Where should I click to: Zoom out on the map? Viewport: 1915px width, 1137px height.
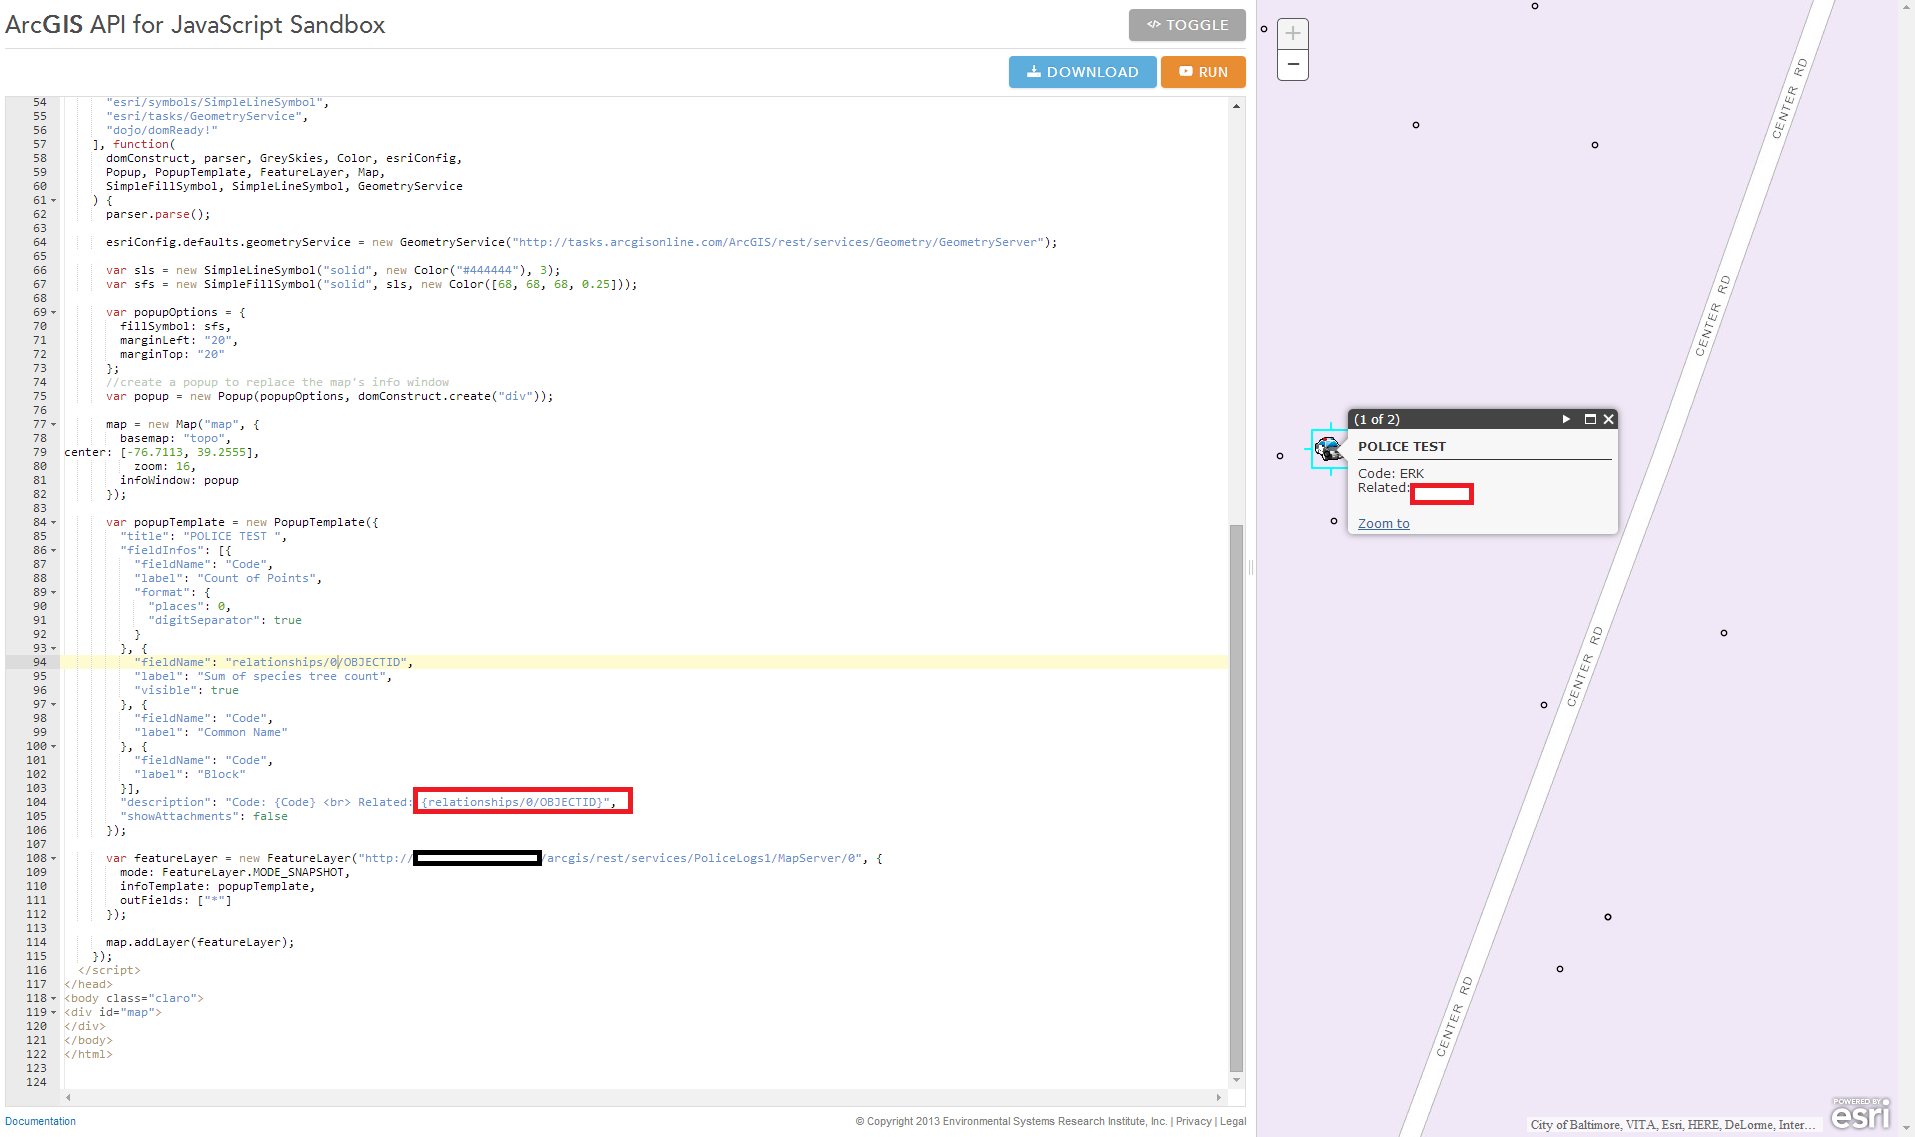(x=1293, y=65)
